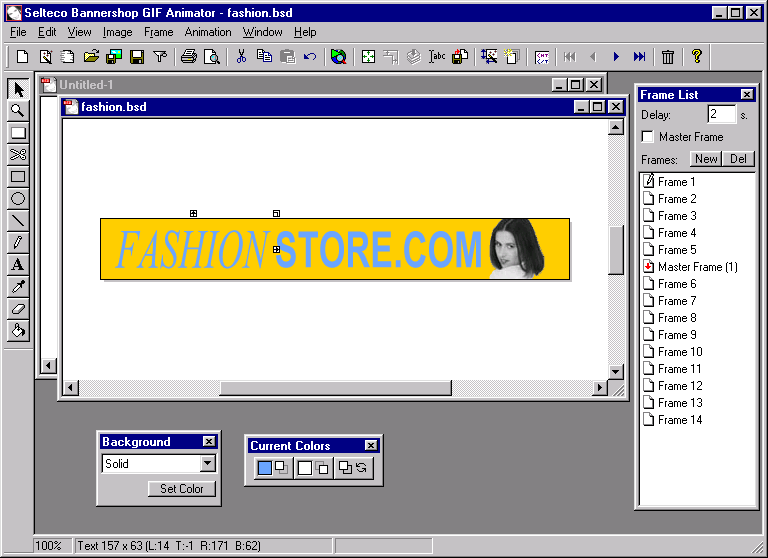
Task: Open the Edit menu
Action: (x=47, y=32)
